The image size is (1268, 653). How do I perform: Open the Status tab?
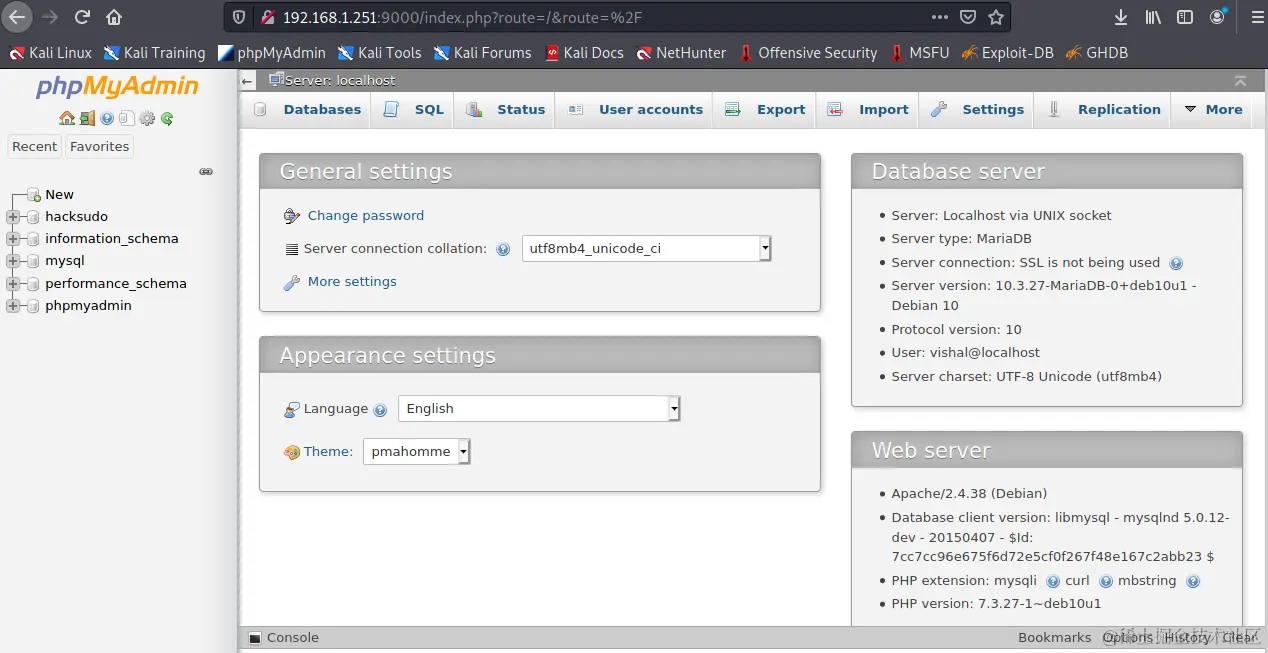coord(506,110)
